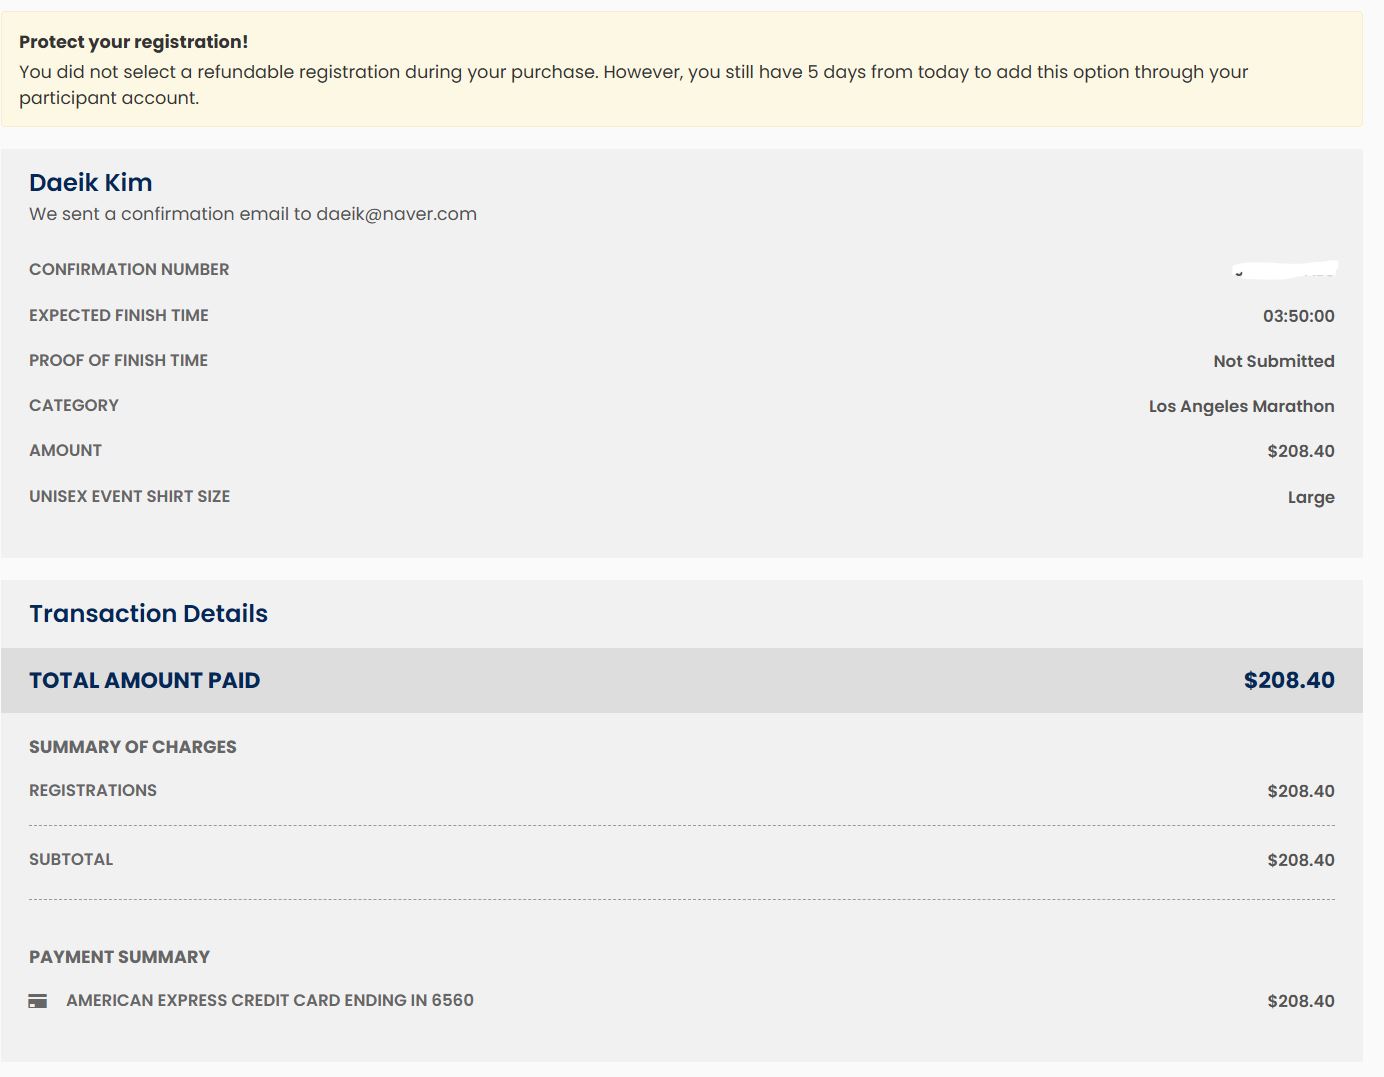Image resolution: width=1384 pixels, height=1077 pixels.
Task: Click the TOTAL AMOUNT PAID label
Action: tap(144, 681)
